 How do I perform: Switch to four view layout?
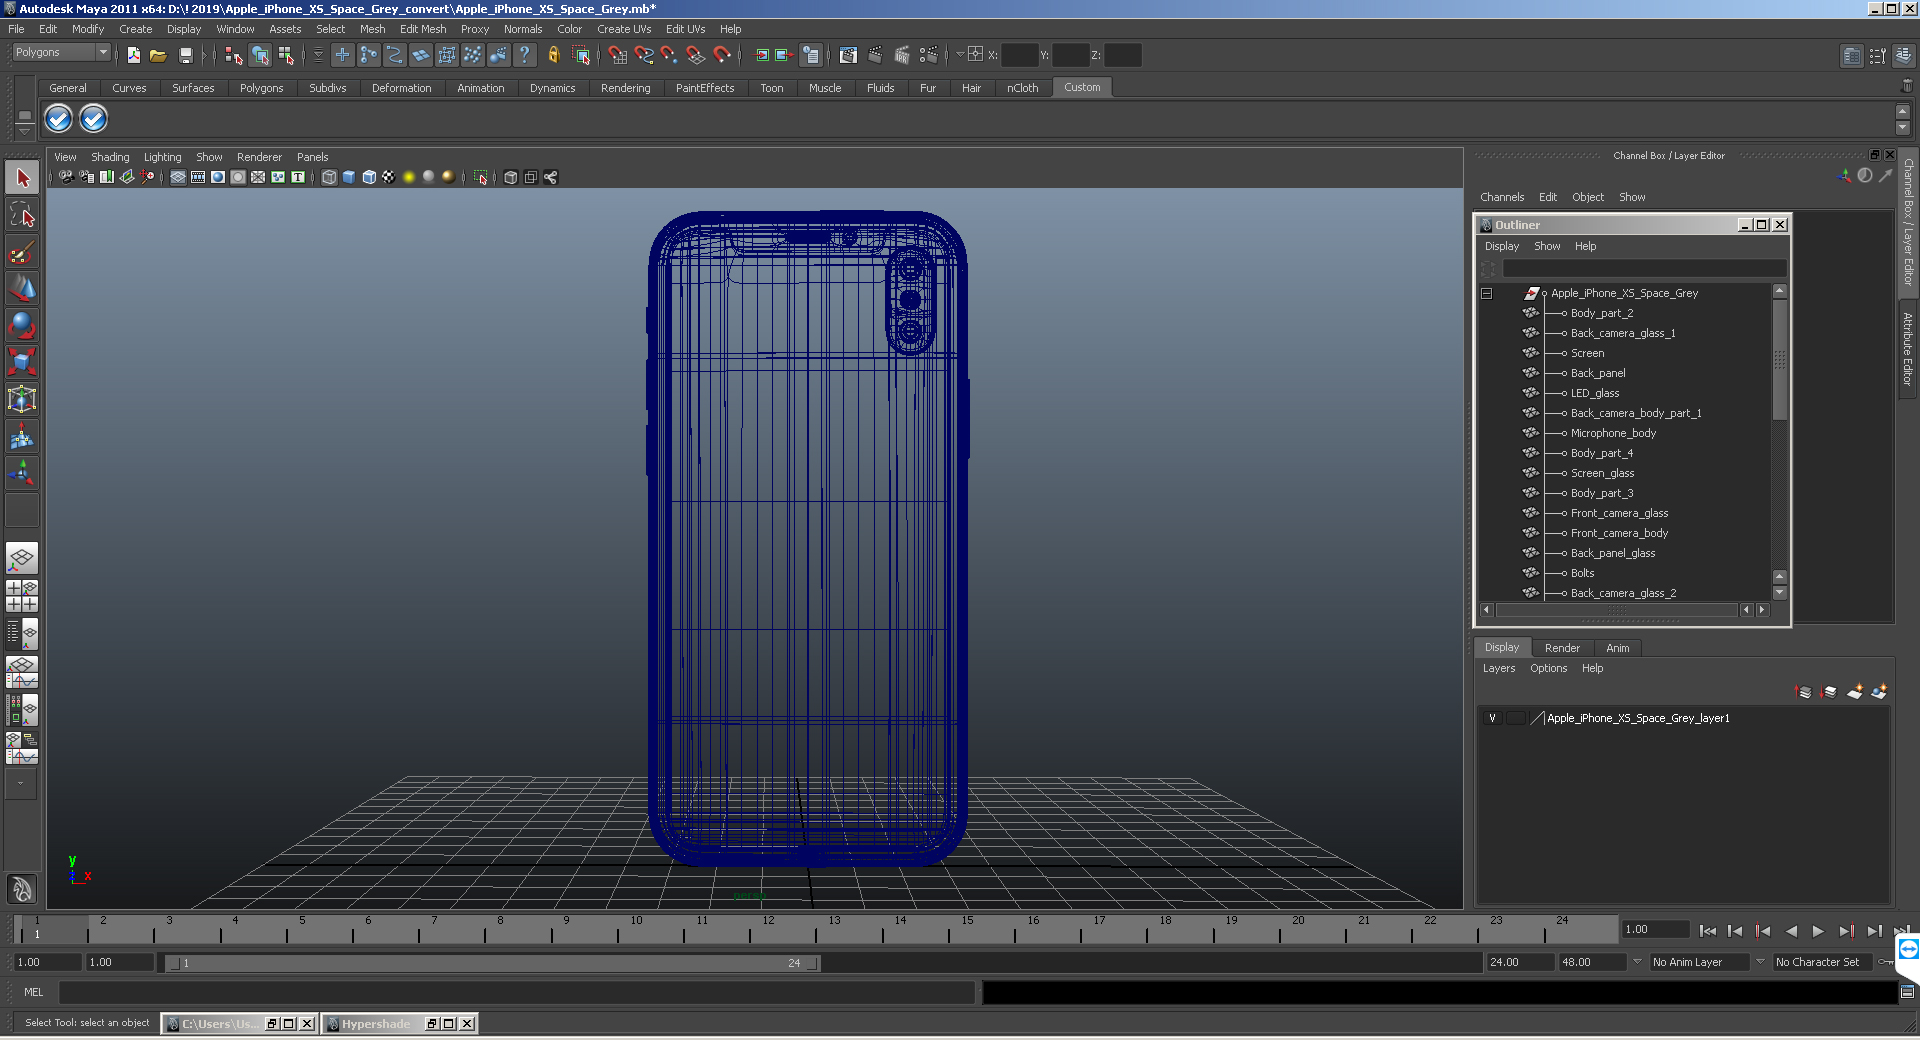click(22, 596)
